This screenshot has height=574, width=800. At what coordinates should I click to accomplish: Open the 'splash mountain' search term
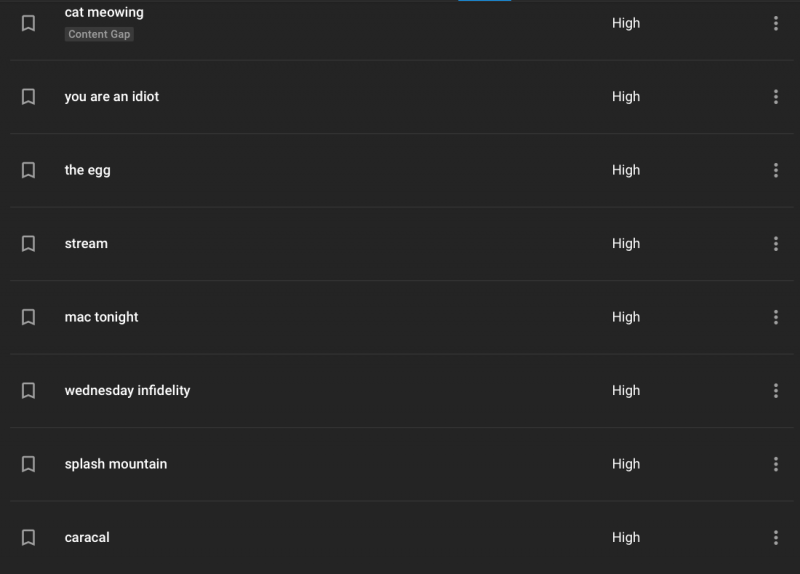[116, 464]
